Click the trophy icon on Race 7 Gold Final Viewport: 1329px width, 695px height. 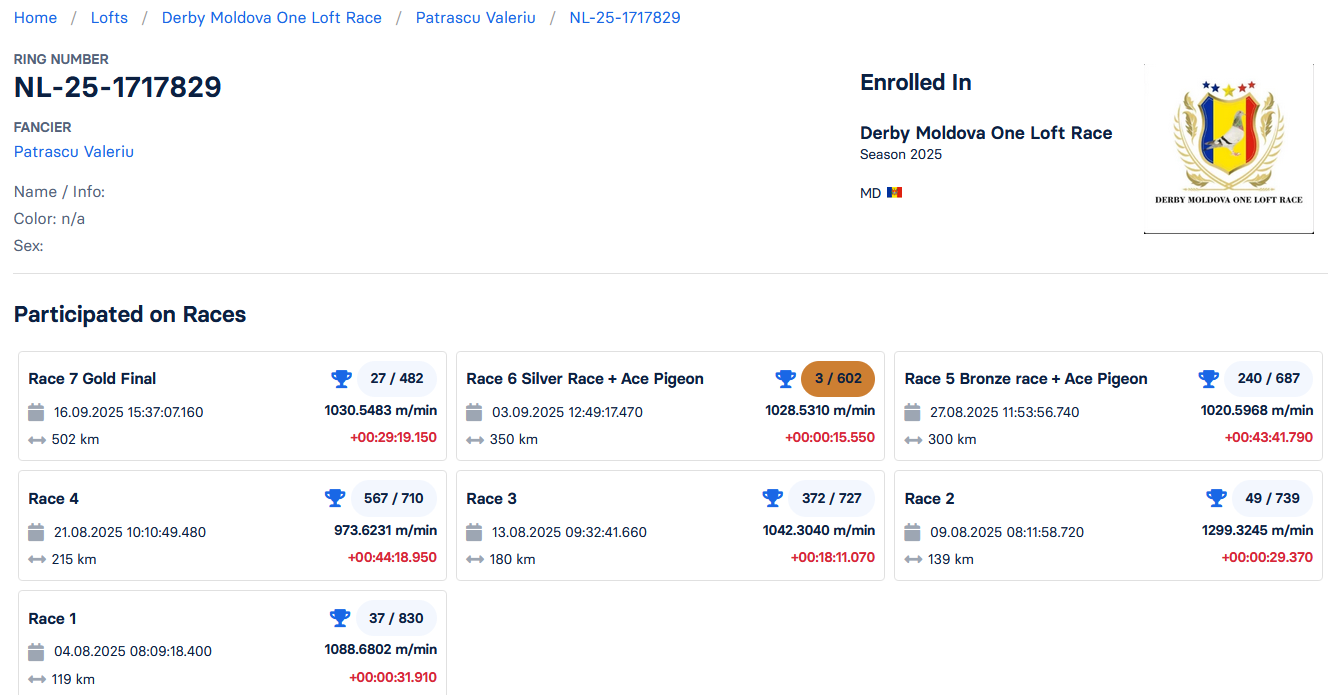click(x=342, y=379)
